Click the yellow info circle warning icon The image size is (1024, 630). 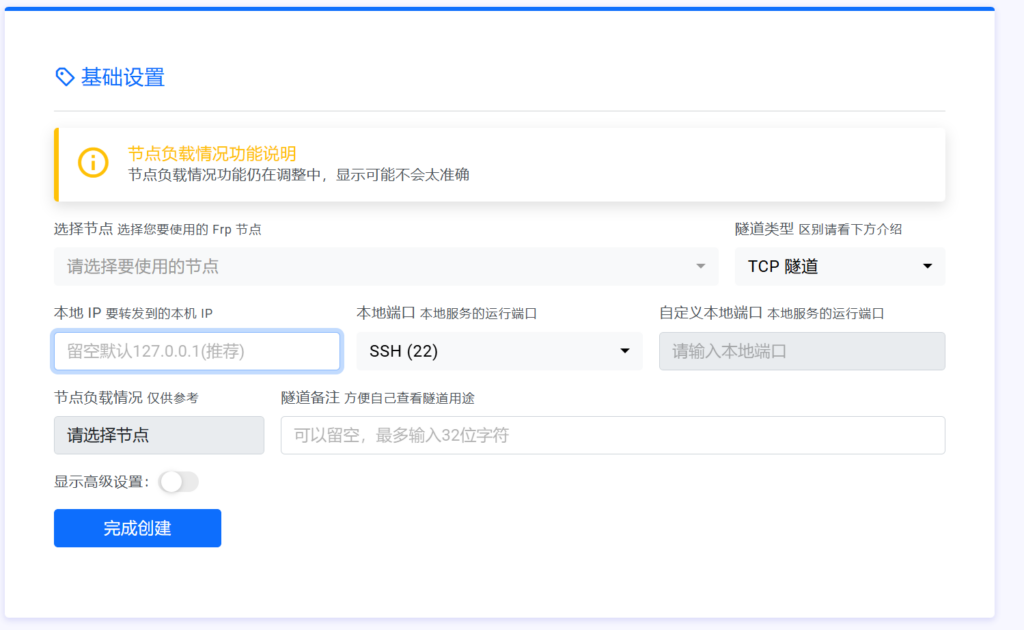93,163
